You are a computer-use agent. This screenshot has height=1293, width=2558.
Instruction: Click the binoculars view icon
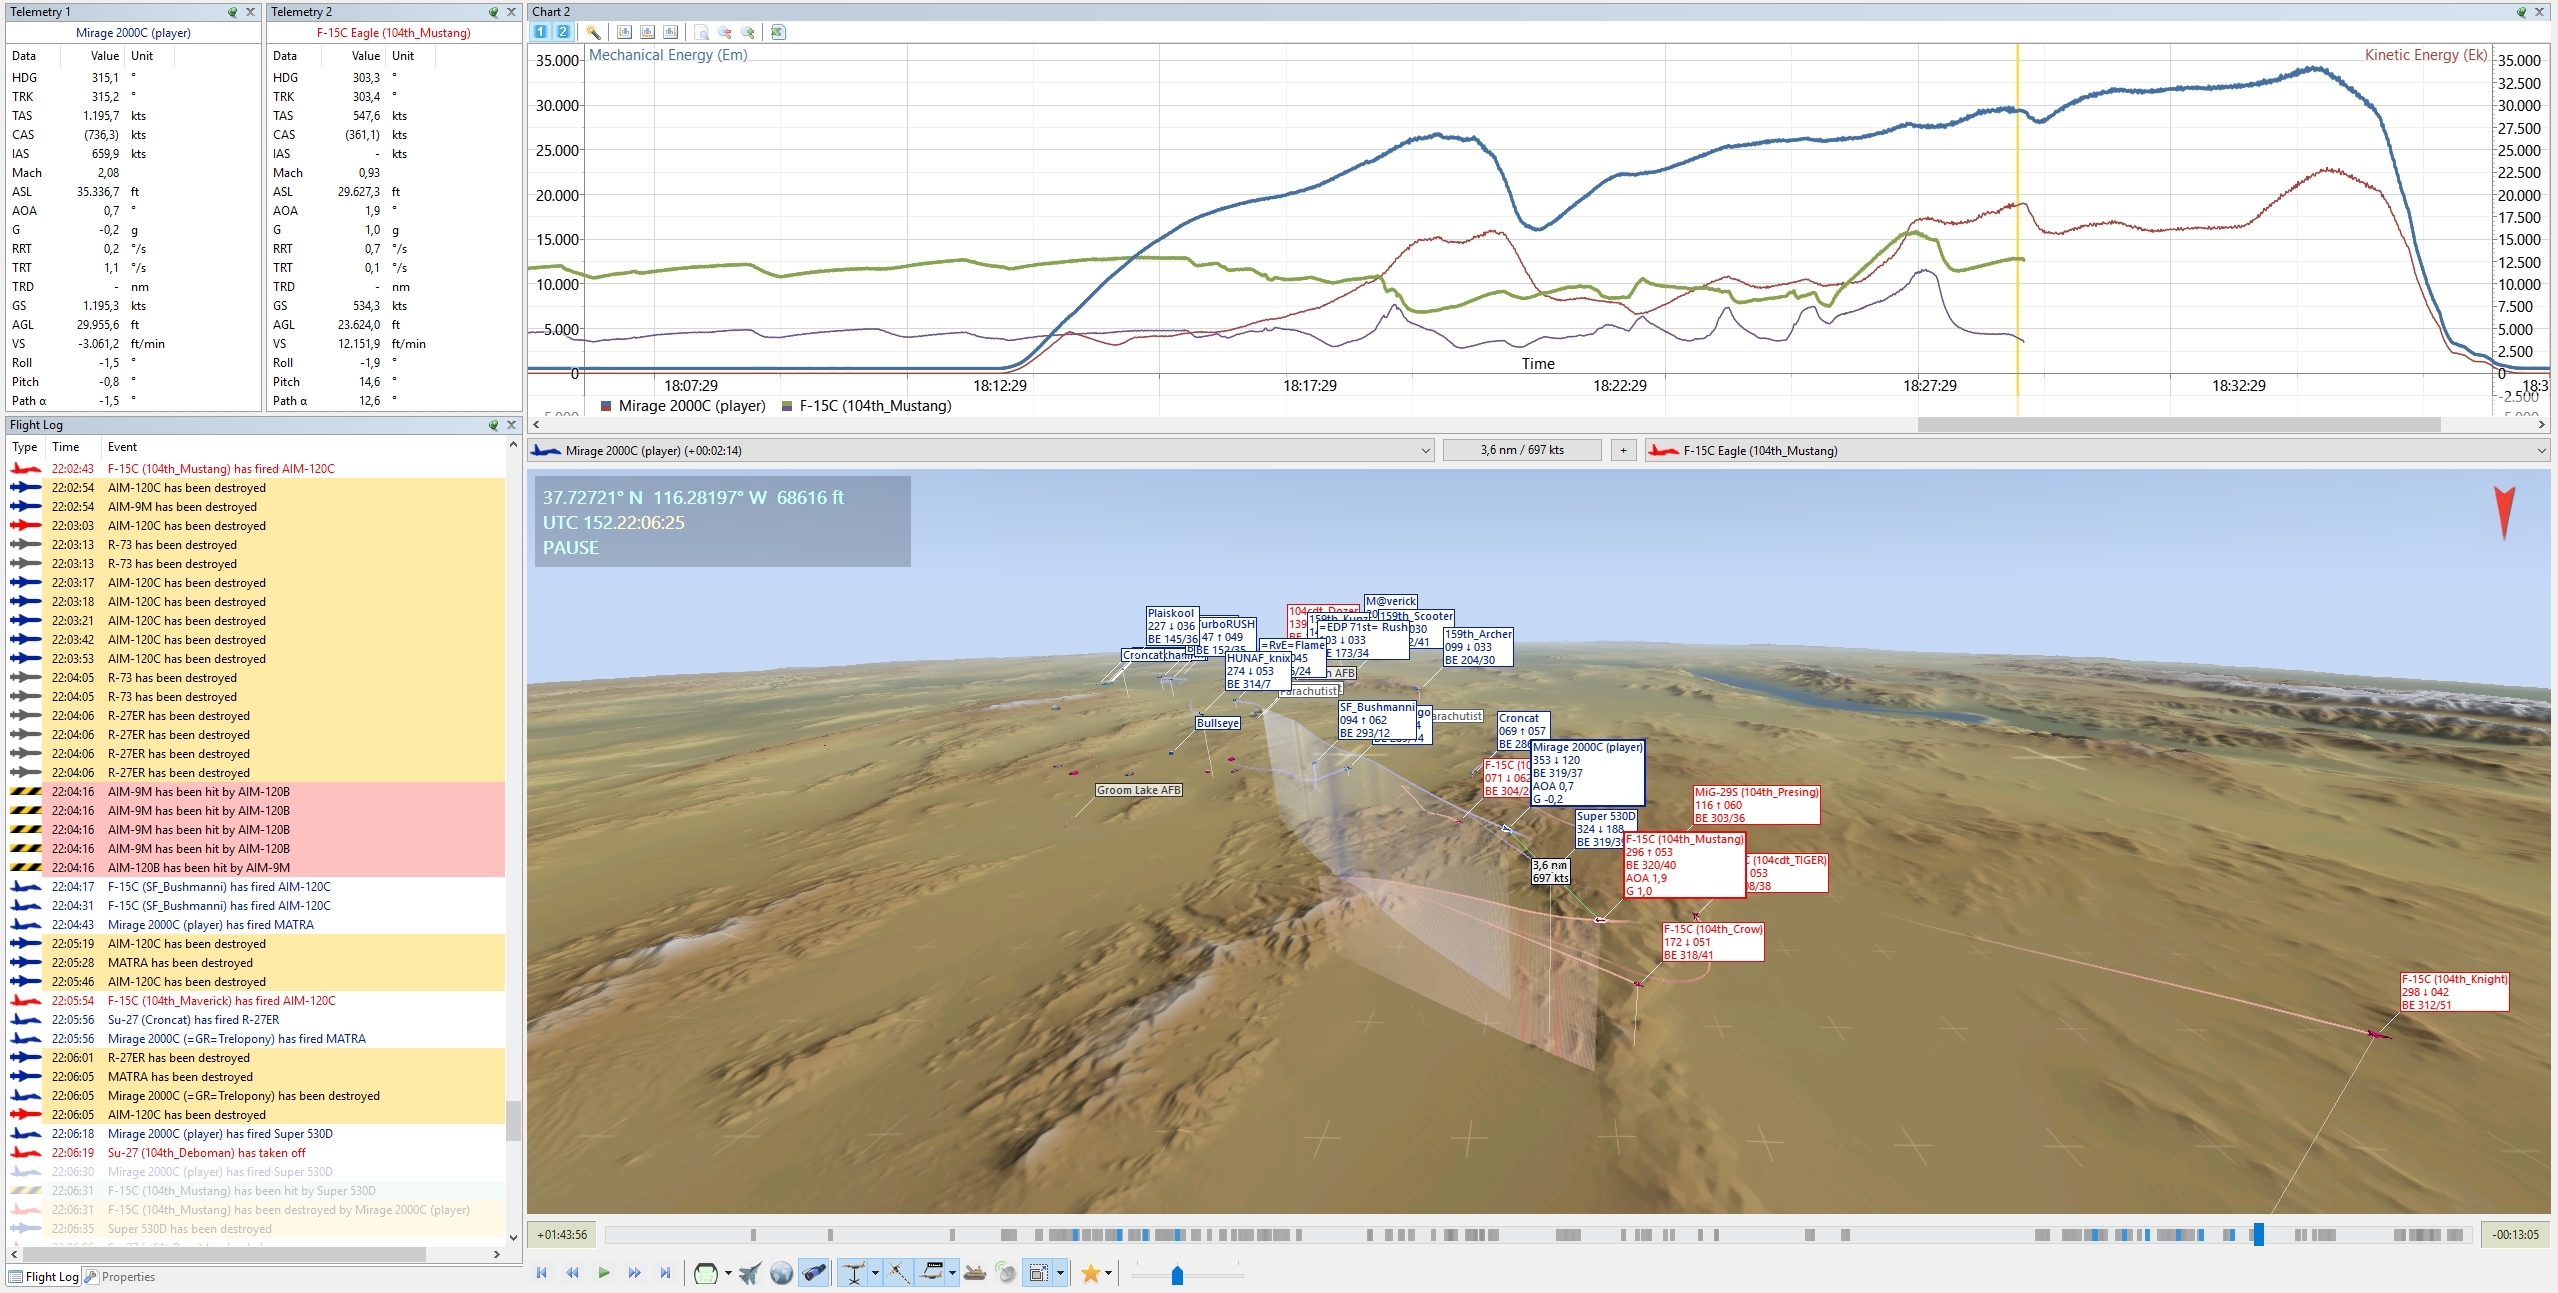(x=814, y=1273)
